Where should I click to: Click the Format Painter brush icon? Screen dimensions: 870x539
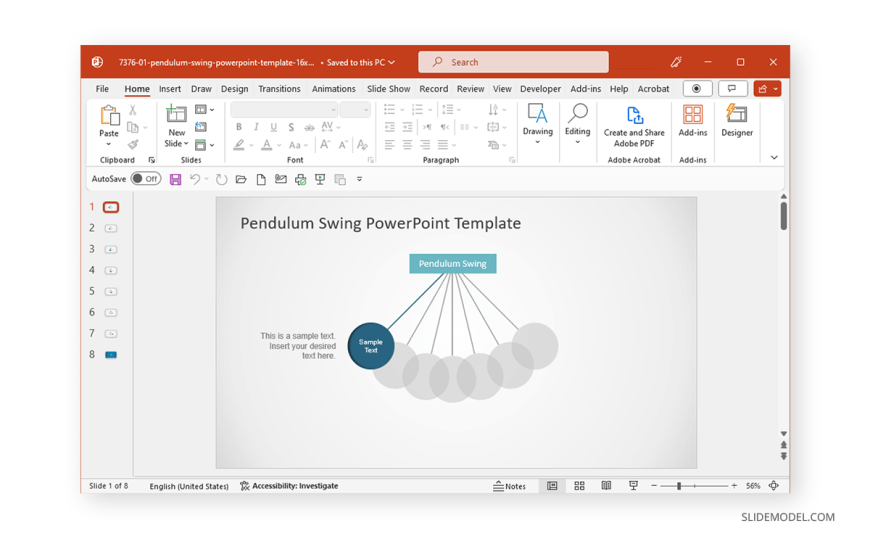coord(133,145)
